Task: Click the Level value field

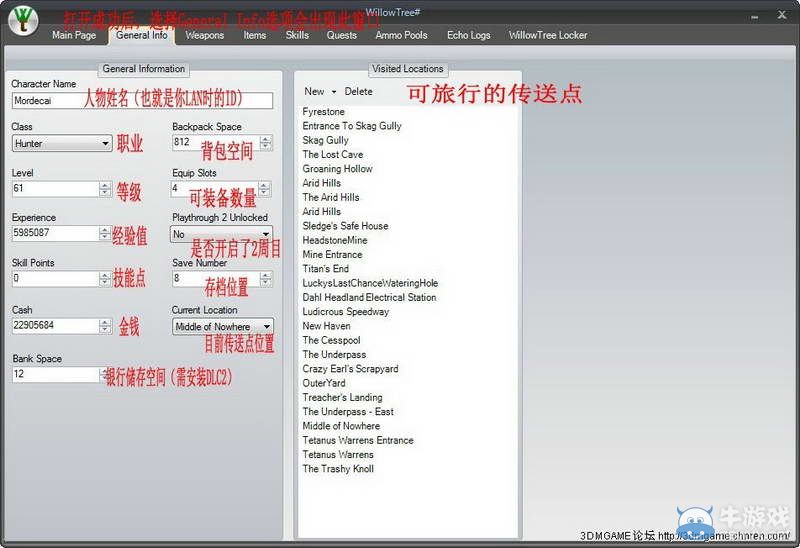Action: tap(56, 189)
